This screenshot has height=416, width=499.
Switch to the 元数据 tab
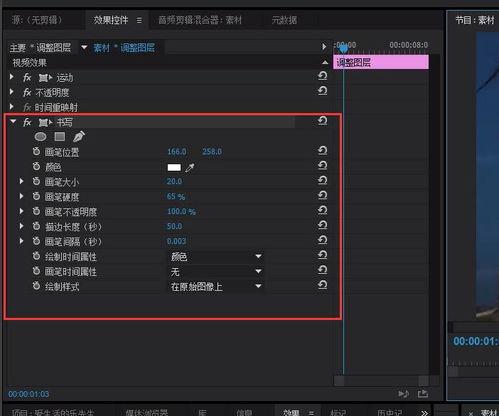click(284, 20)
